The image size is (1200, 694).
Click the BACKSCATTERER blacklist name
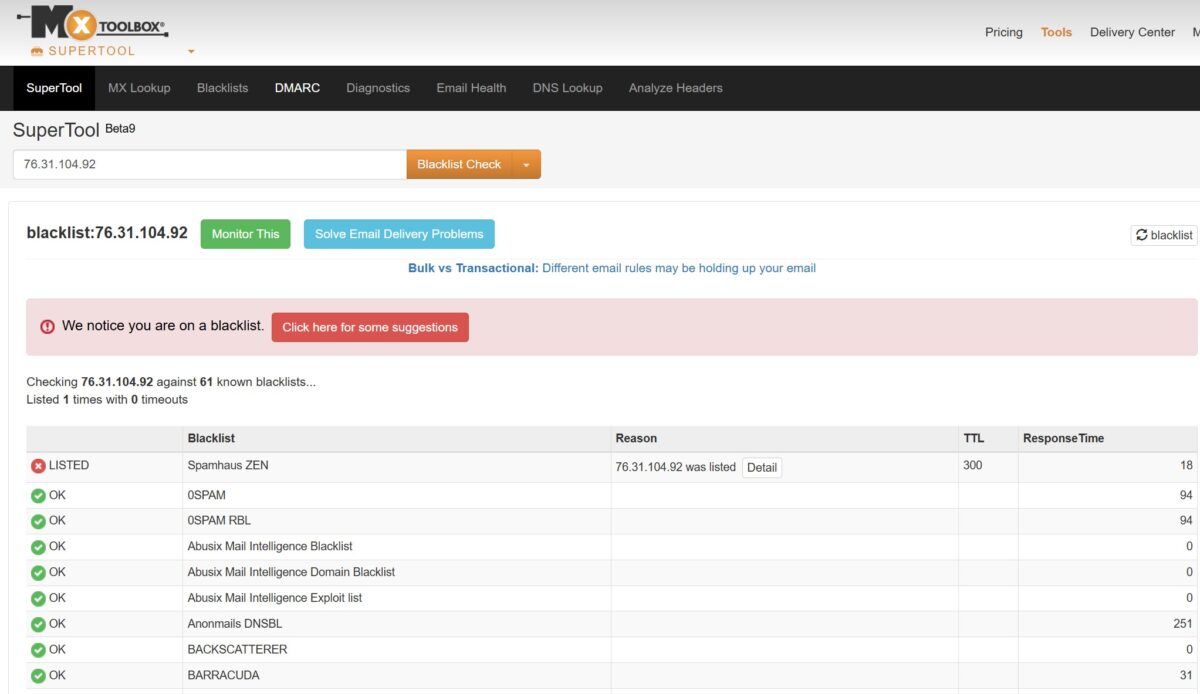(238, 649)
